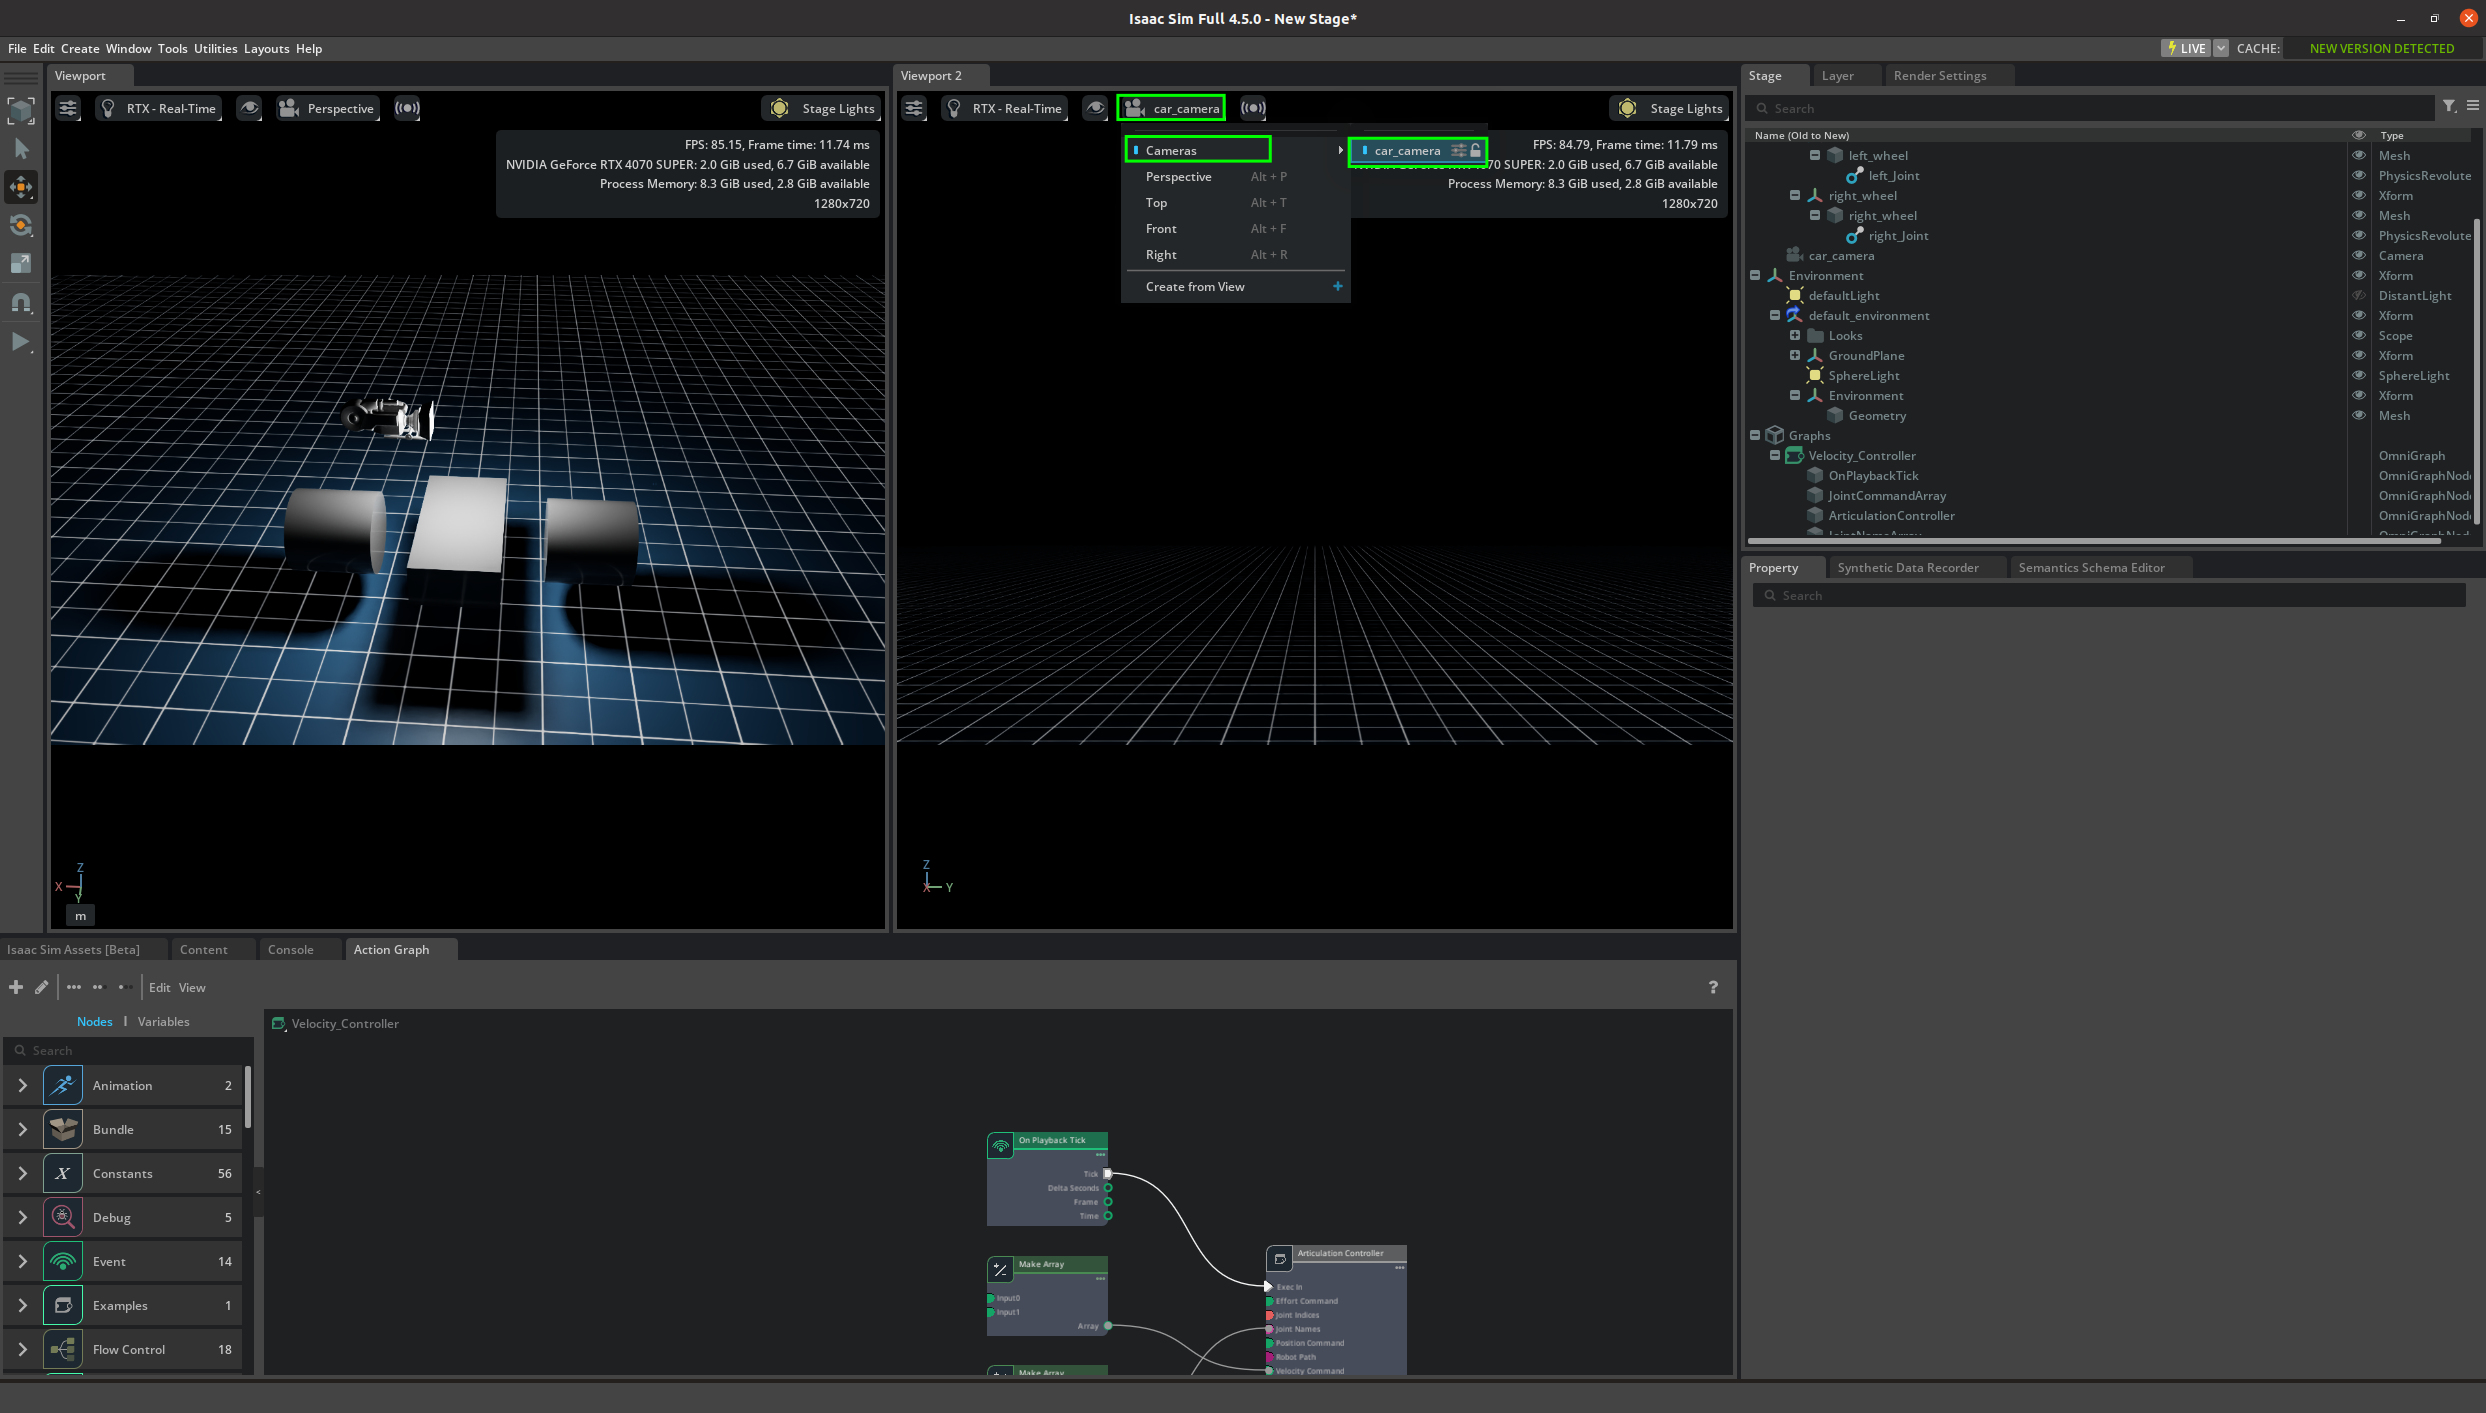
Task: Toggle visibility of GroundPlane prim
Action: tap(2359, 355)
